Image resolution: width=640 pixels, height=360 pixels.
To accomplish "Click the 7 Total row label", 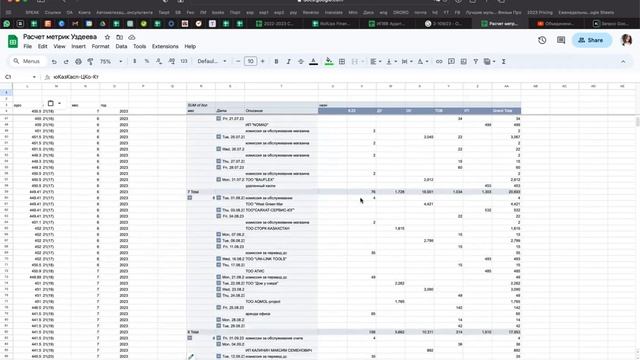I will [x=193, y=191].
